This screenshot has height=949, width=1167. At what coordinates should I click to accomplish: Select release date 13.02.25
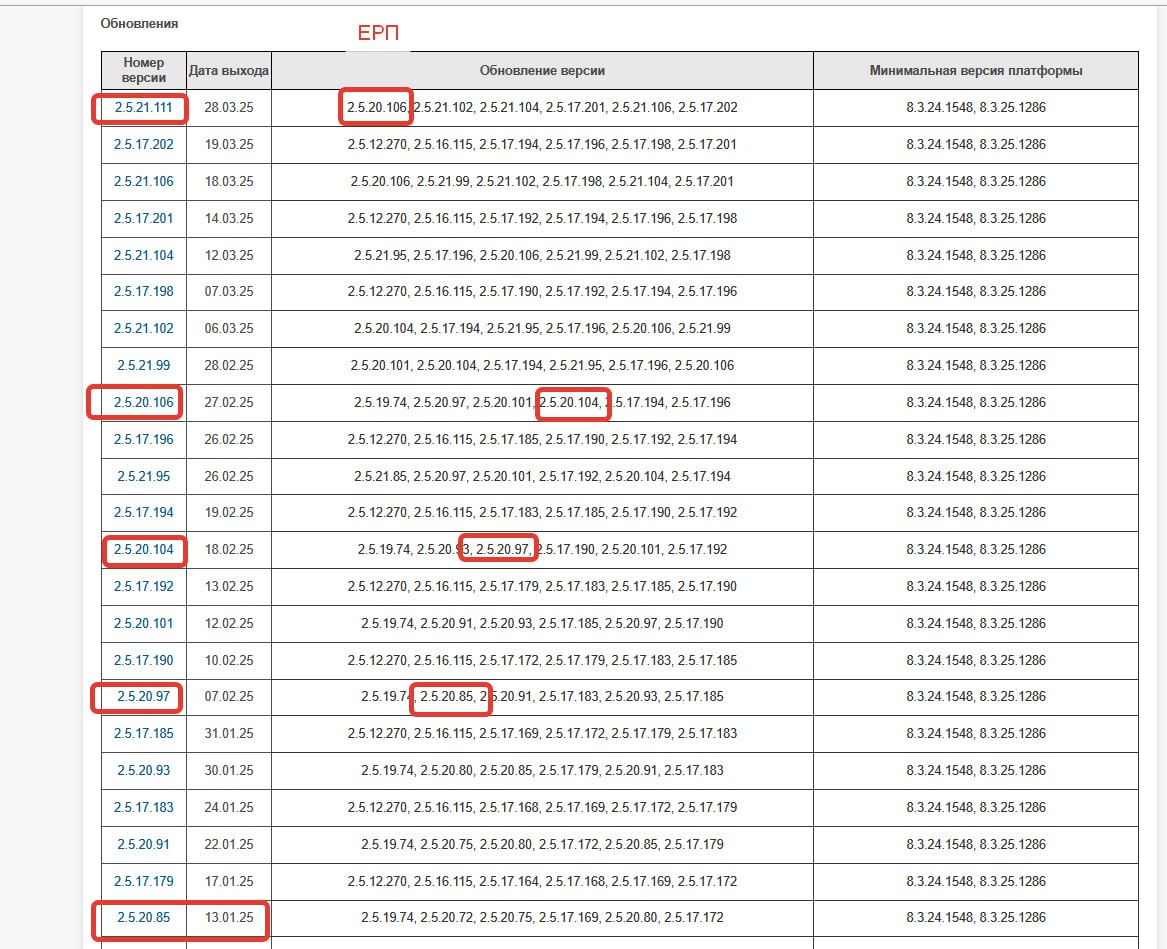point(228,587)
